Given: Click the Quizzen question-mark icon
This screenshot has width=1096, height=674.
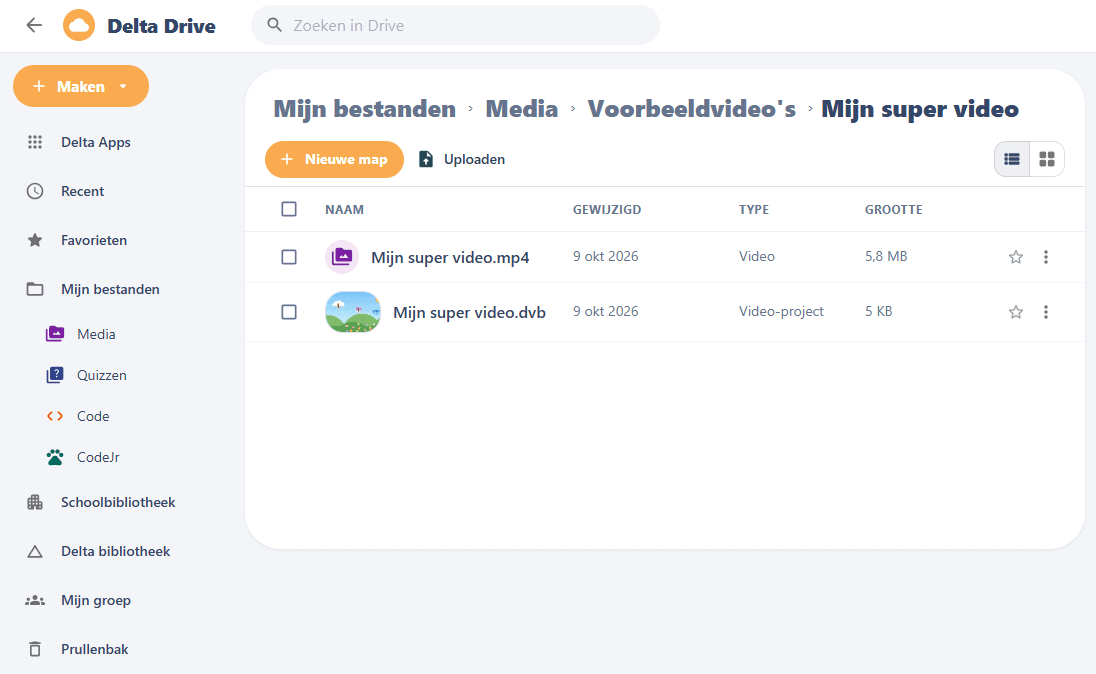Looking at the screenshot, I should (55, 375).
